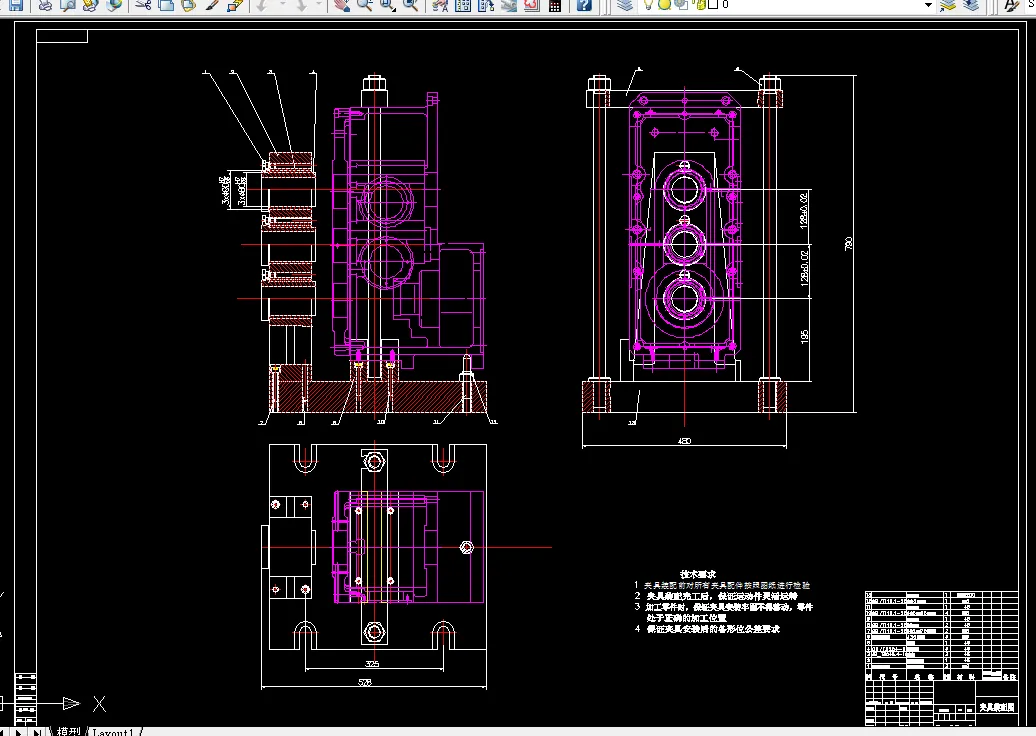
Task: Open the Tool Palettes window
Action: (x=486, y=5)
